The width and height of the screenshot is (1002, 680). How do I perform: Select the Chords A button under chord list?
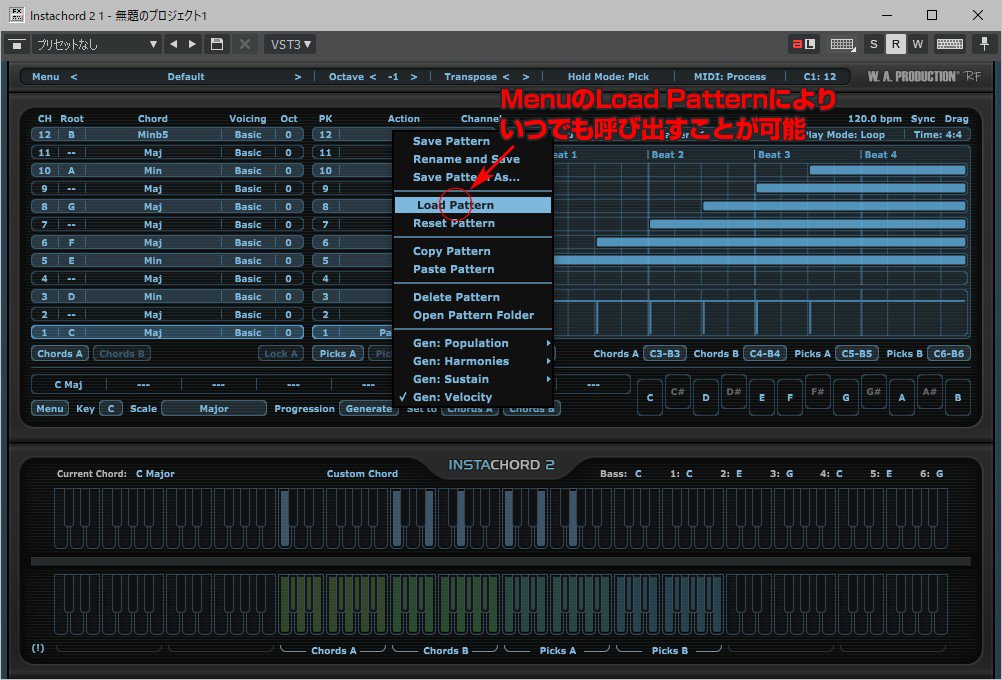pos(60,353)
